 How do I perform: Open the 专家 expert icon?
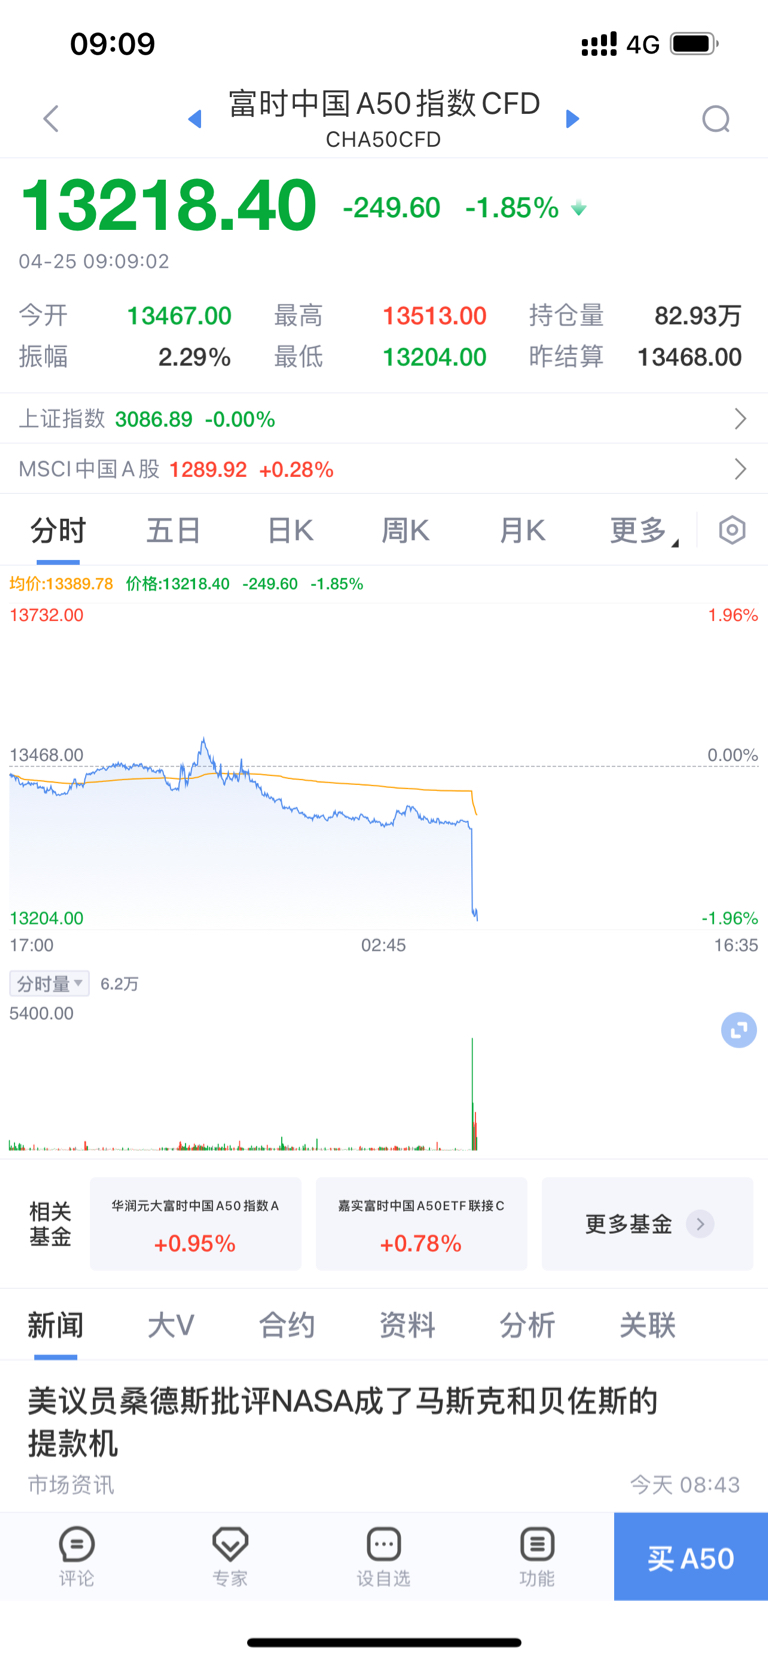click(230, 1556)
